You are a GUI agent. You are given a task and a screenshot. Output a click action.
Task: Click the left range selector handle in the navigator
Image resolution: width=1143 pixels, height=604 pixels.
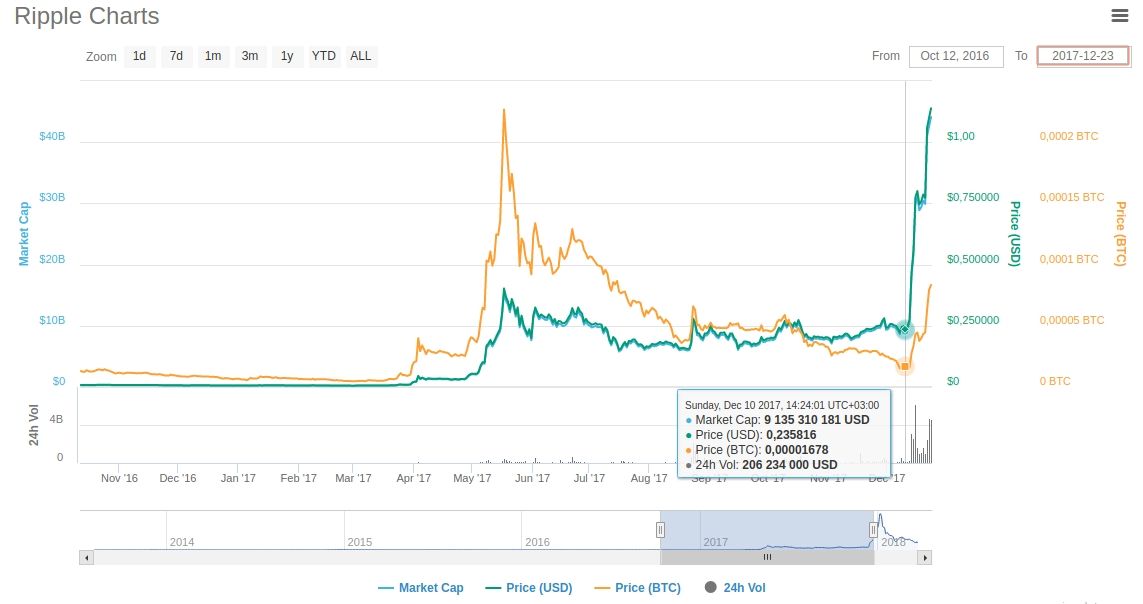pos(661,530)
